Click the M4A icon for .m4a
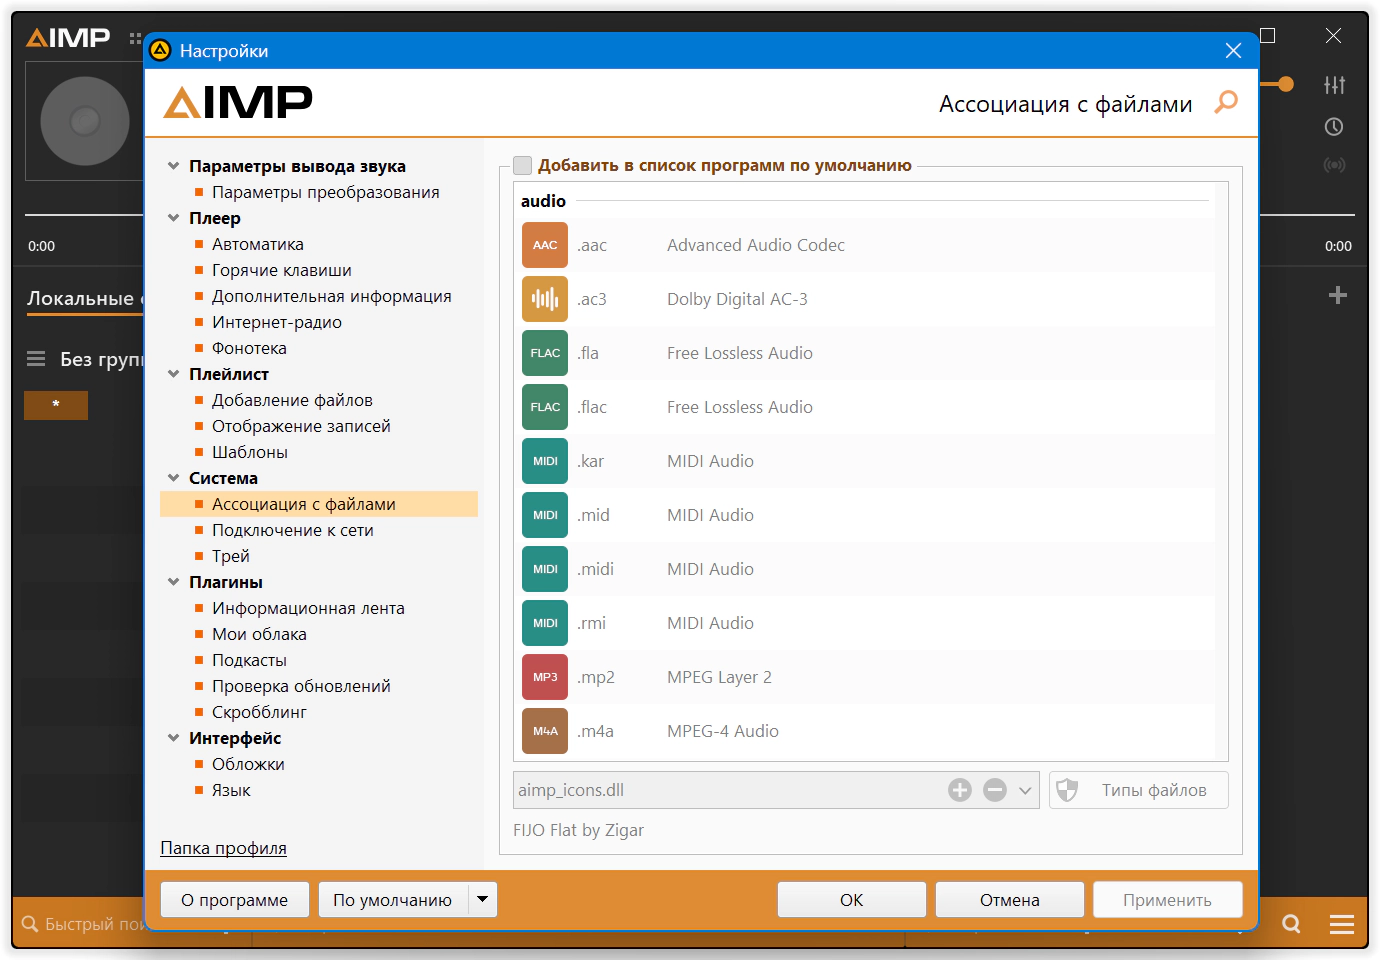Screen dimensions: 1380x960 pyautogui.click(x=545, y=731)
